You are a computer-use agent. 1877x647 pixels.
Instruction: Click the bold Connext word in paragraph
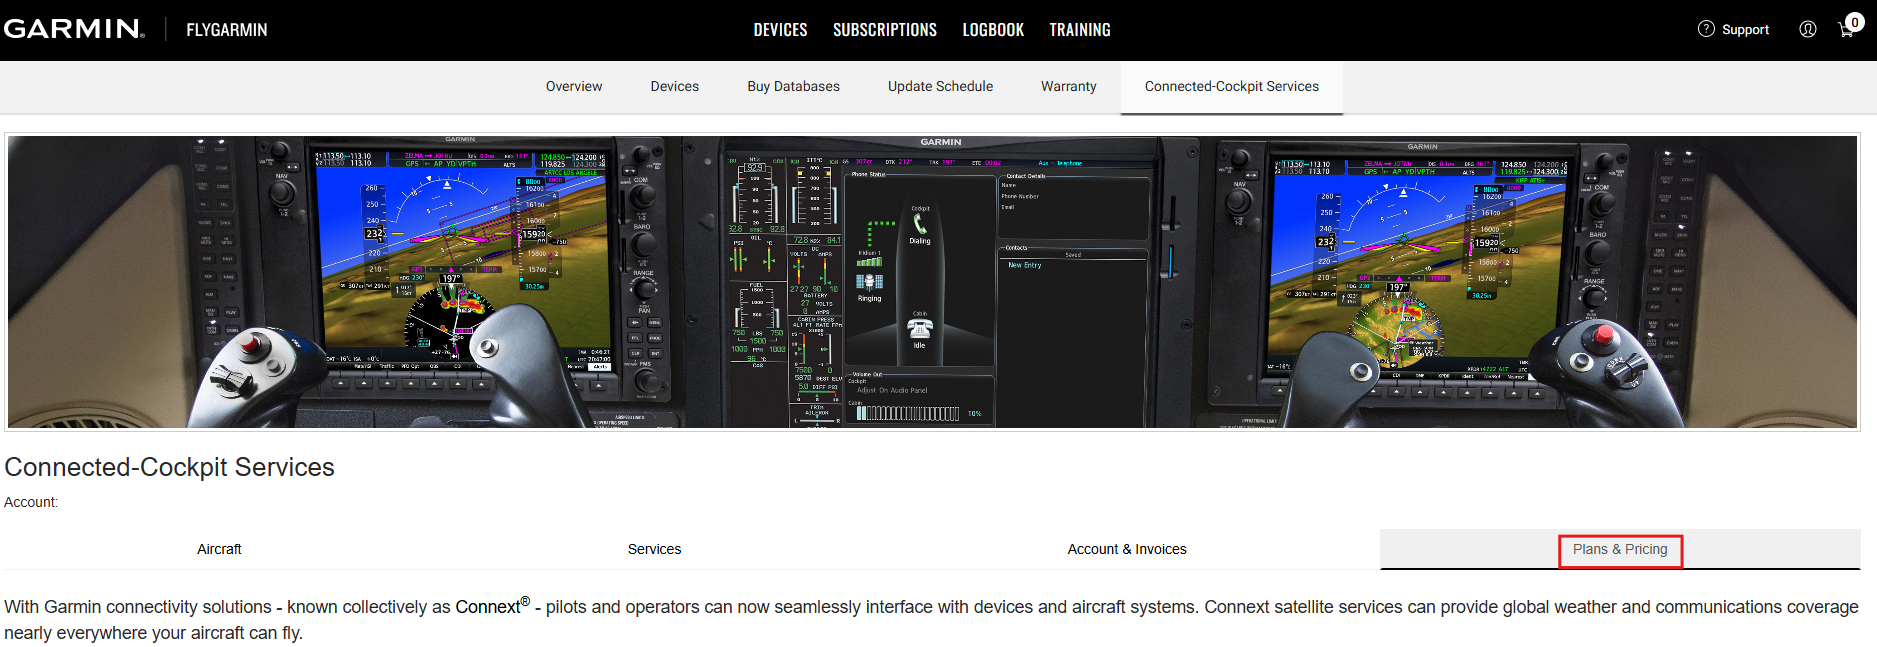click(488, 607)
